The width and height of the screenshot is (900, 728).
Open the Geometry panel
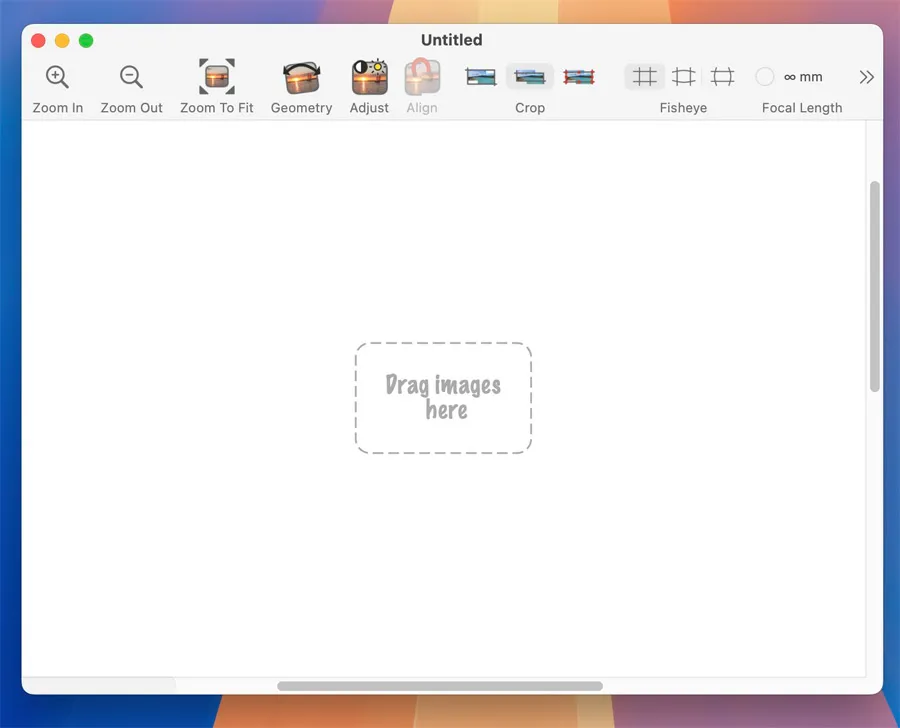click(x=301, y=77)
